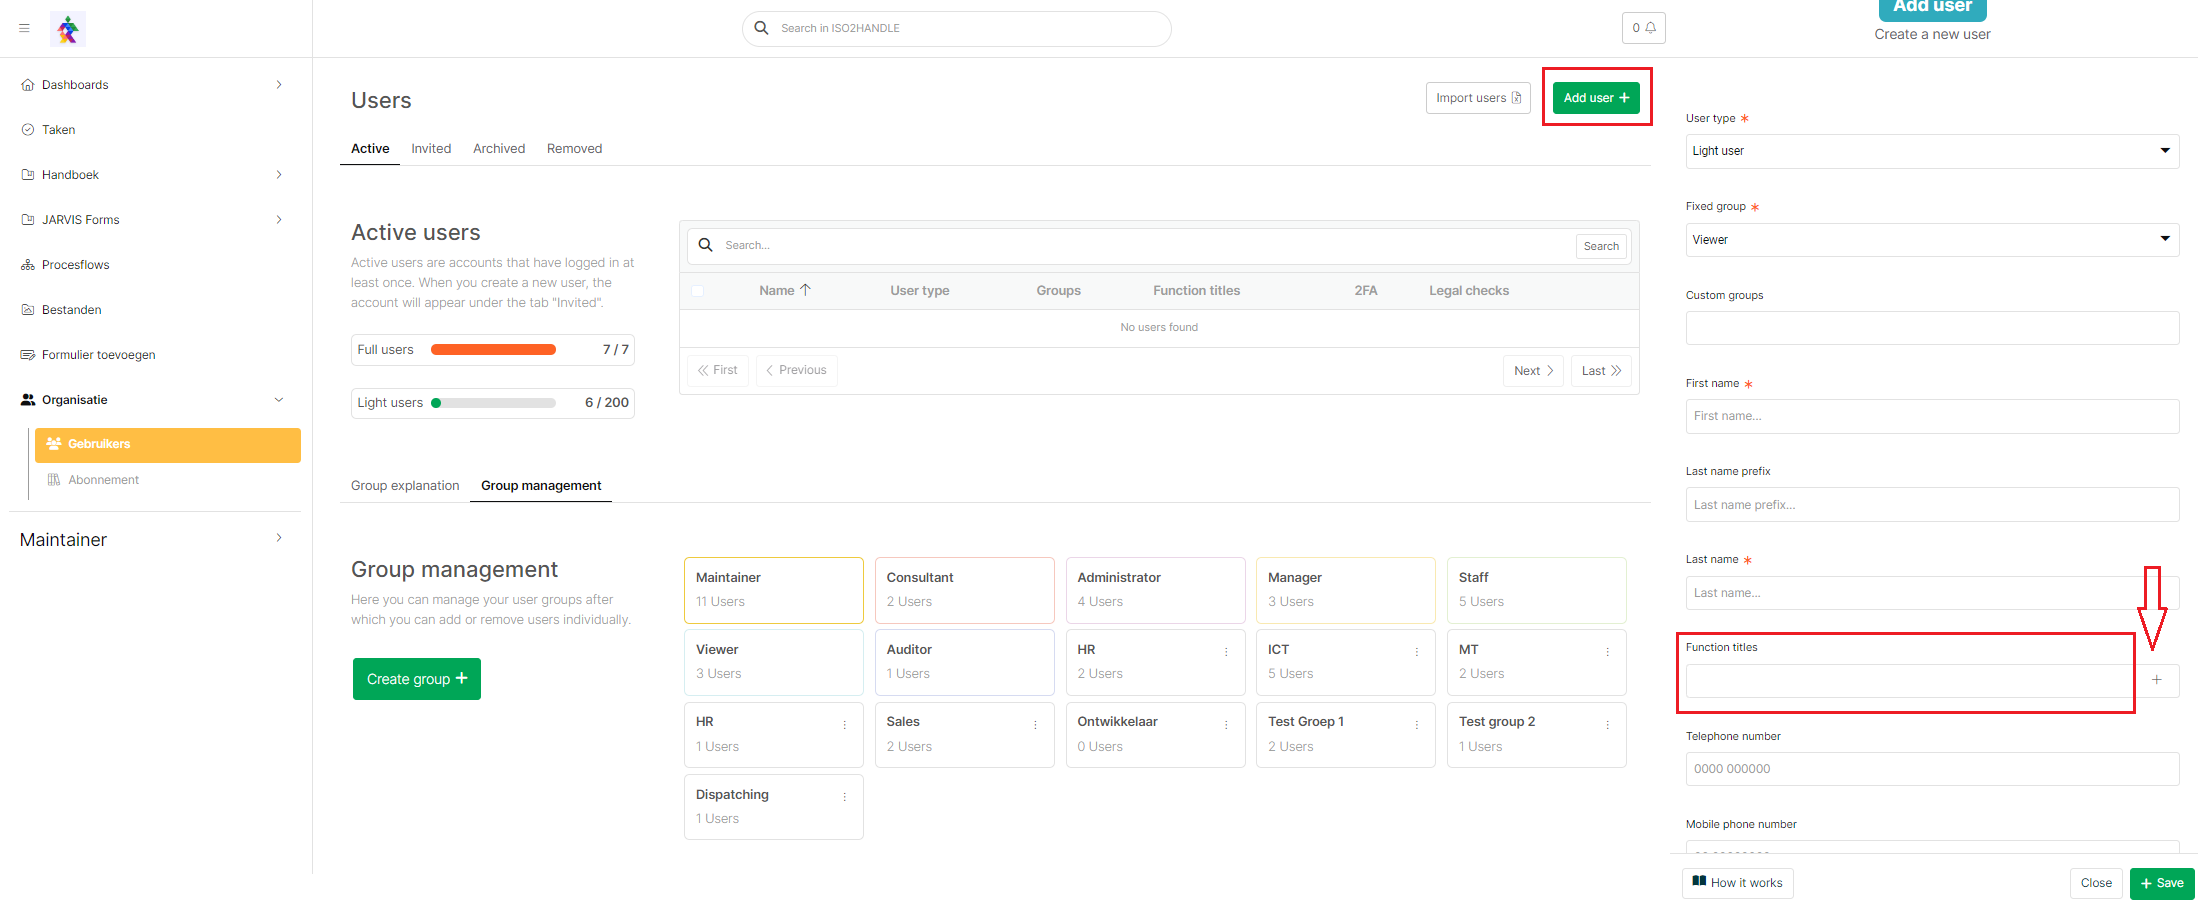Open the three-dot menu on Dispatching group

pyautogui.click(x=844, y=797)
